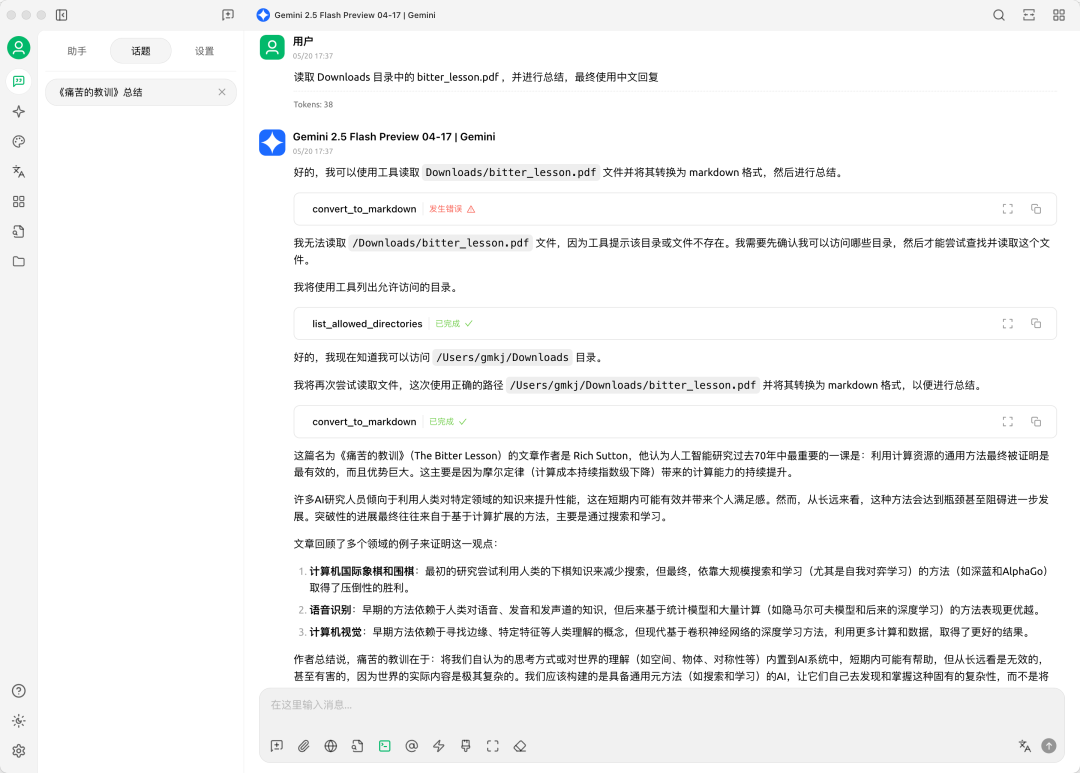Insert a quick phrase via the lightning icon
Image resolution: width=1080 pixels, height=773 pixels.
coord(438,745)
